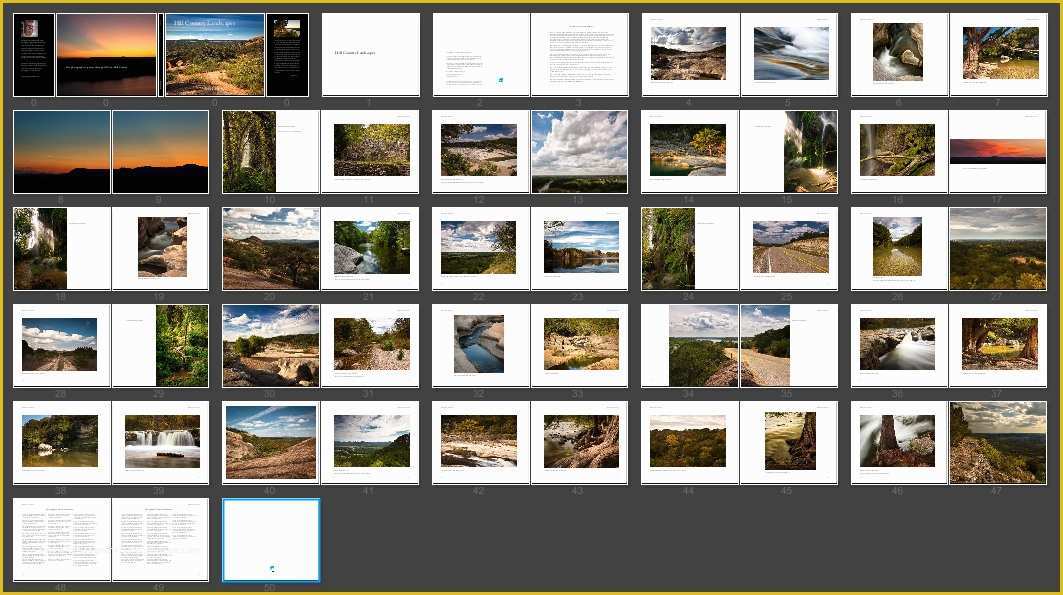Click the blue placeholder icon on blank page 50

click(x=272, y=568)
